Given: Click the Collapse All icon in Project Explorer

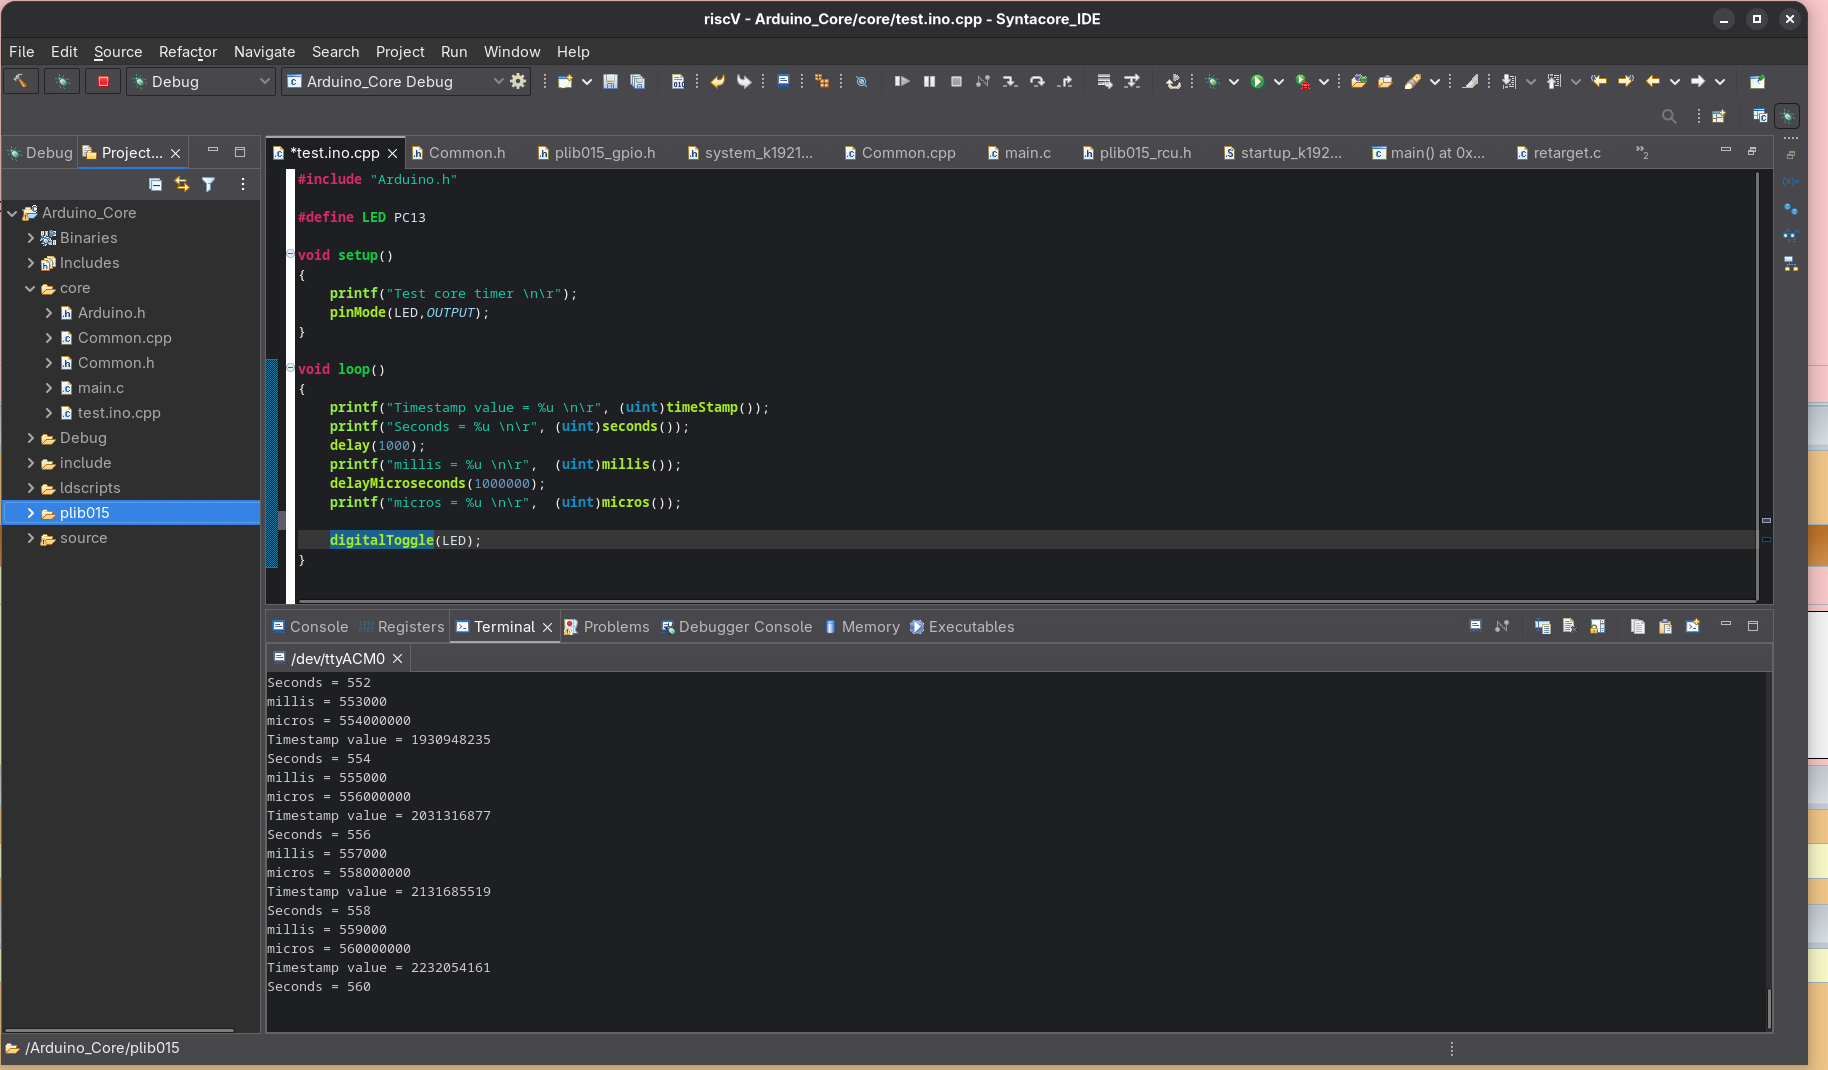Looking at the screenshot, I should pos(155,184).
